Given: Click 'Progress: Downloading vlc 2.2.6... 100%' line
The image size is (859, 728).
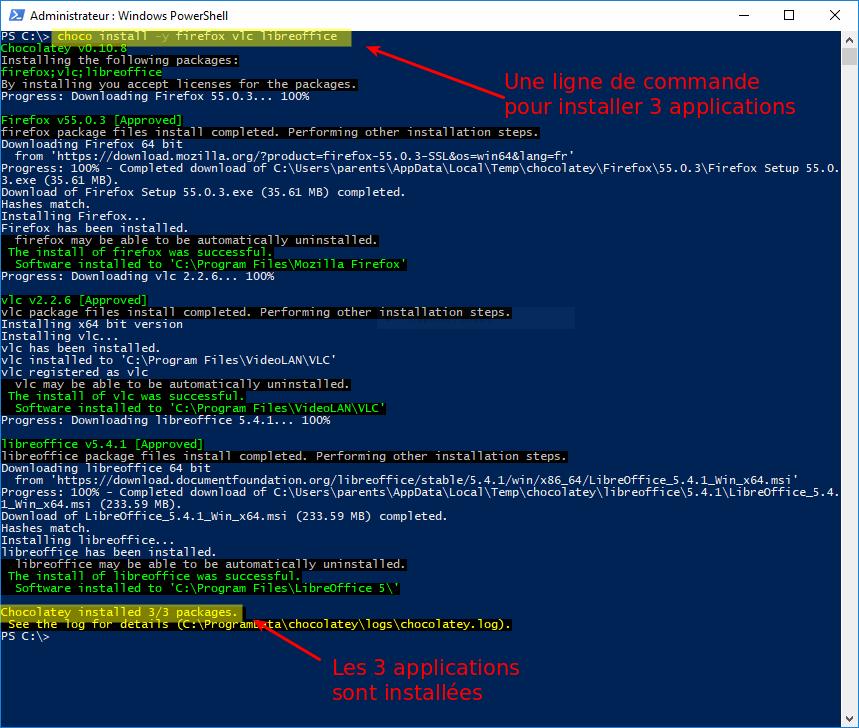Looking at the screenshot, I should pos(138,277).
